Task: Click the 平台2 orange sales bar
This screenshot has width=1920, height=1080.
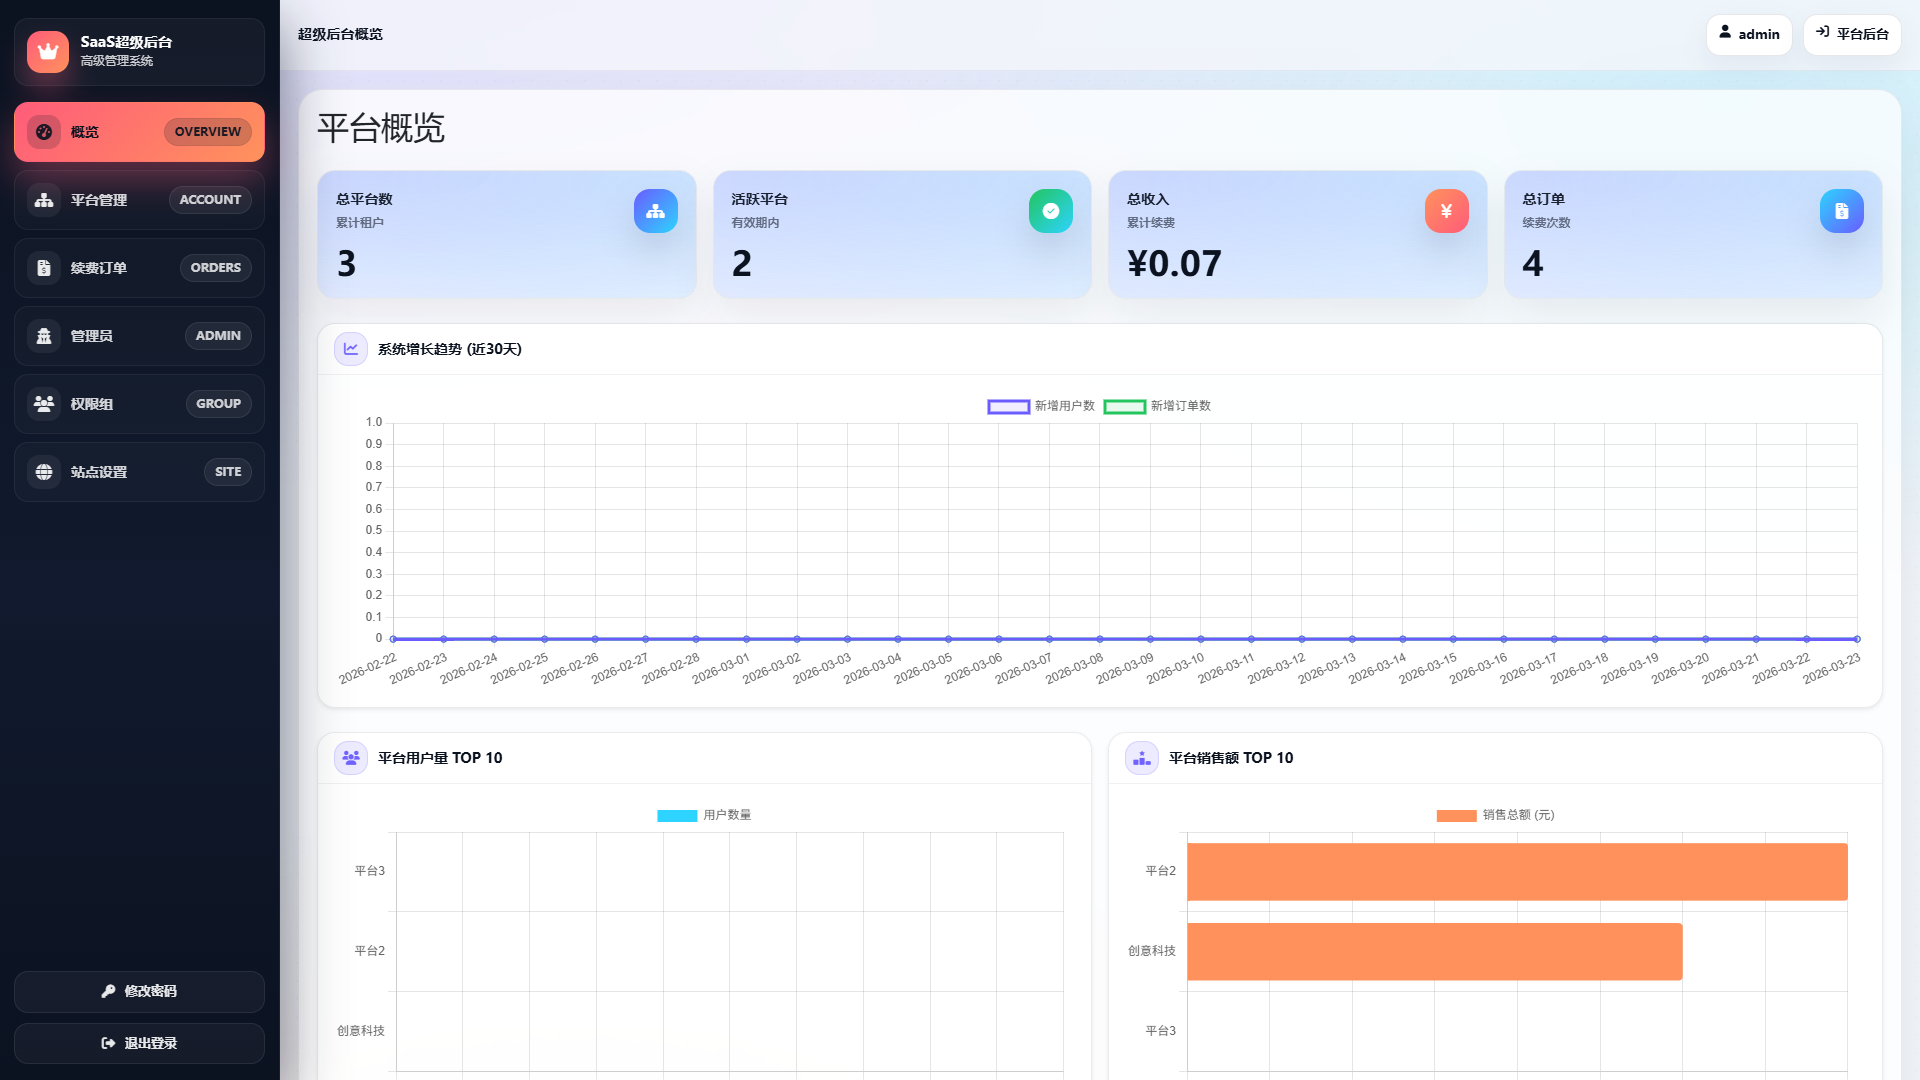Action: 1516,871
